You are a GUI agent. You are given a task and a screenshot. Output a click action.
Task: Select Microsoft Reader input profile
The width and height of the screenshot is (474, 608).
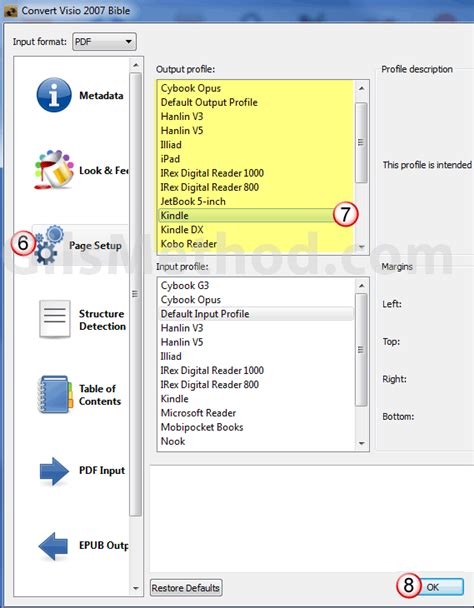pos(256,413)
